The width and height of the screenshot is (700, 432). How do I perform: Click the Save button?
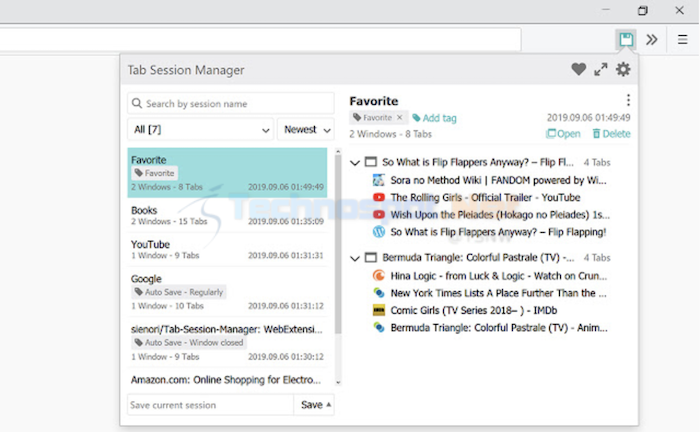click(314, 405)
